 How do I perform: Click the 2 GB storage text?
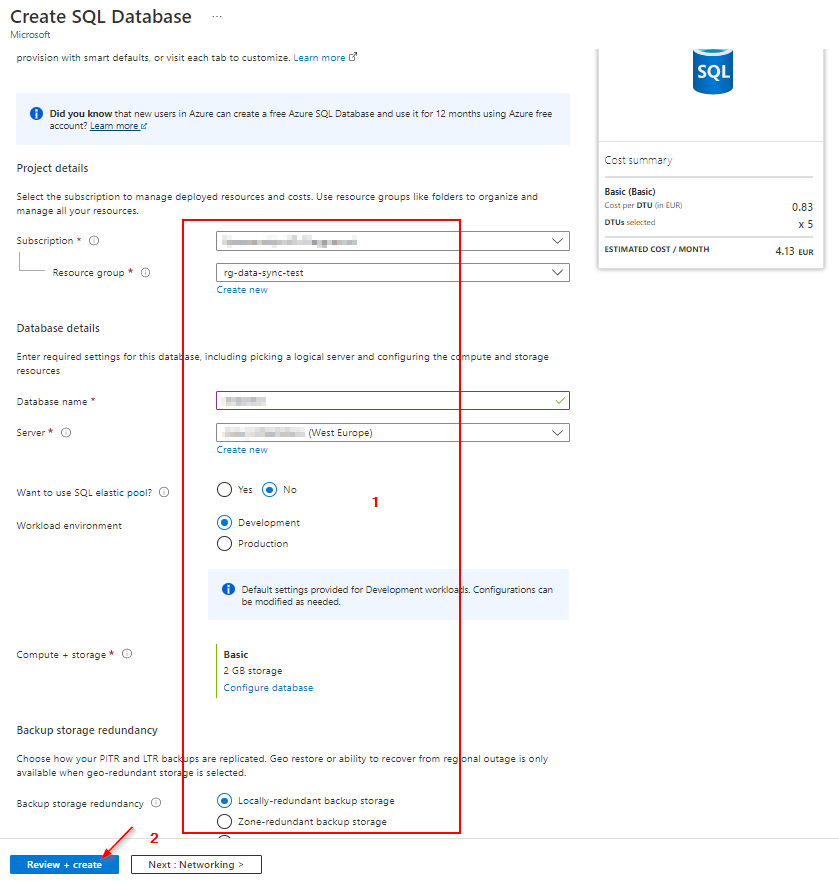[253, 671]
